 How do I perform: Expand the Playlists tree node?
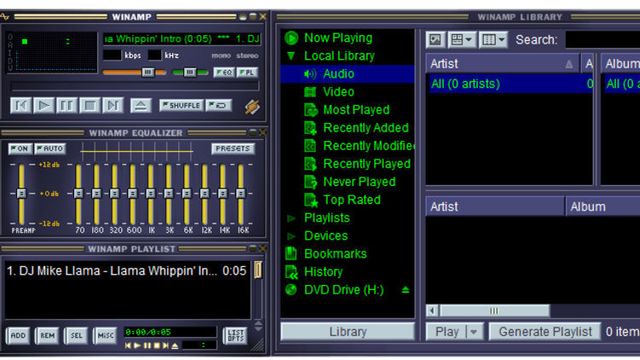291,218
